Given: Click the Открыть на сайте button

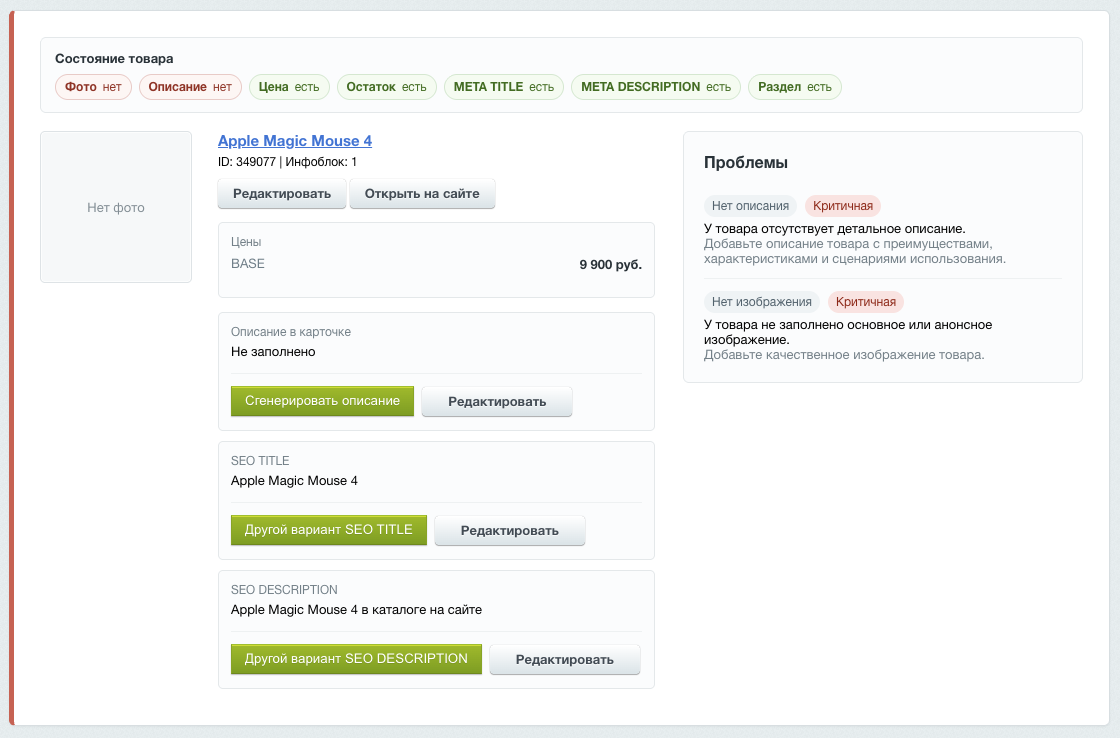Looking at the screenshot, I should pos(422,194).
